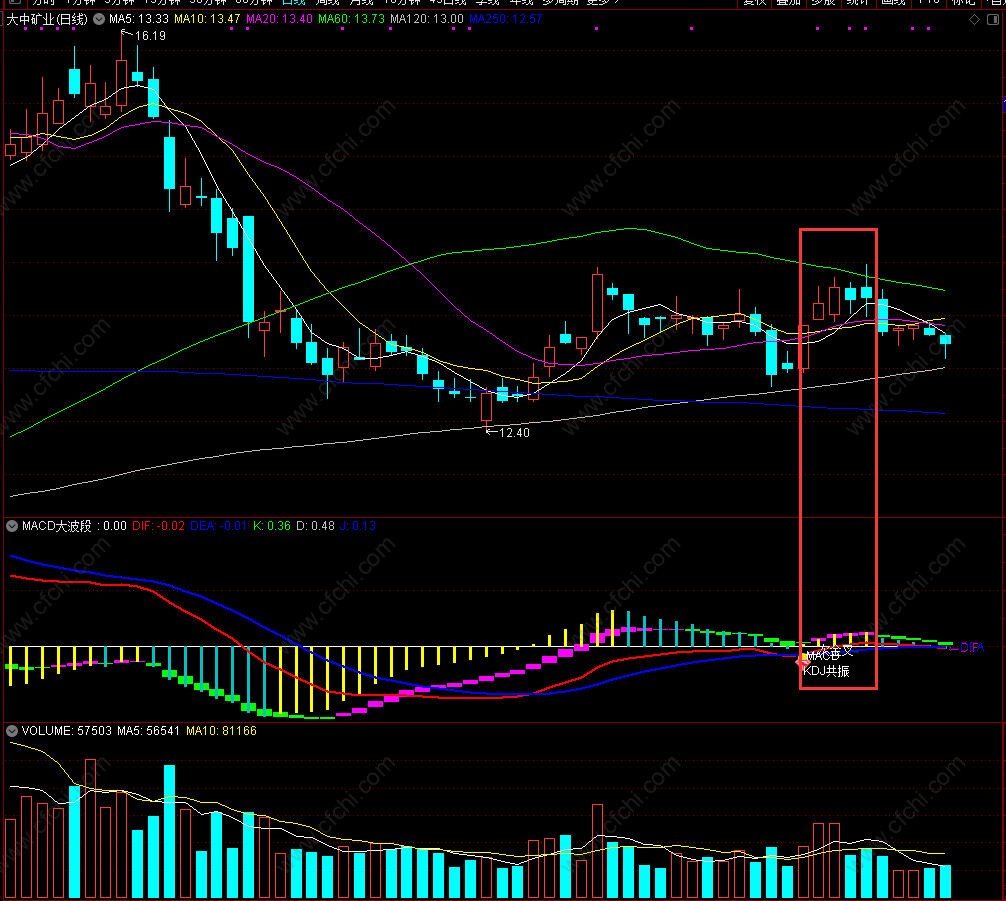Click the D: 0.48 value
Viewport: 1006px width, 901px height.
tap(315, 526)
